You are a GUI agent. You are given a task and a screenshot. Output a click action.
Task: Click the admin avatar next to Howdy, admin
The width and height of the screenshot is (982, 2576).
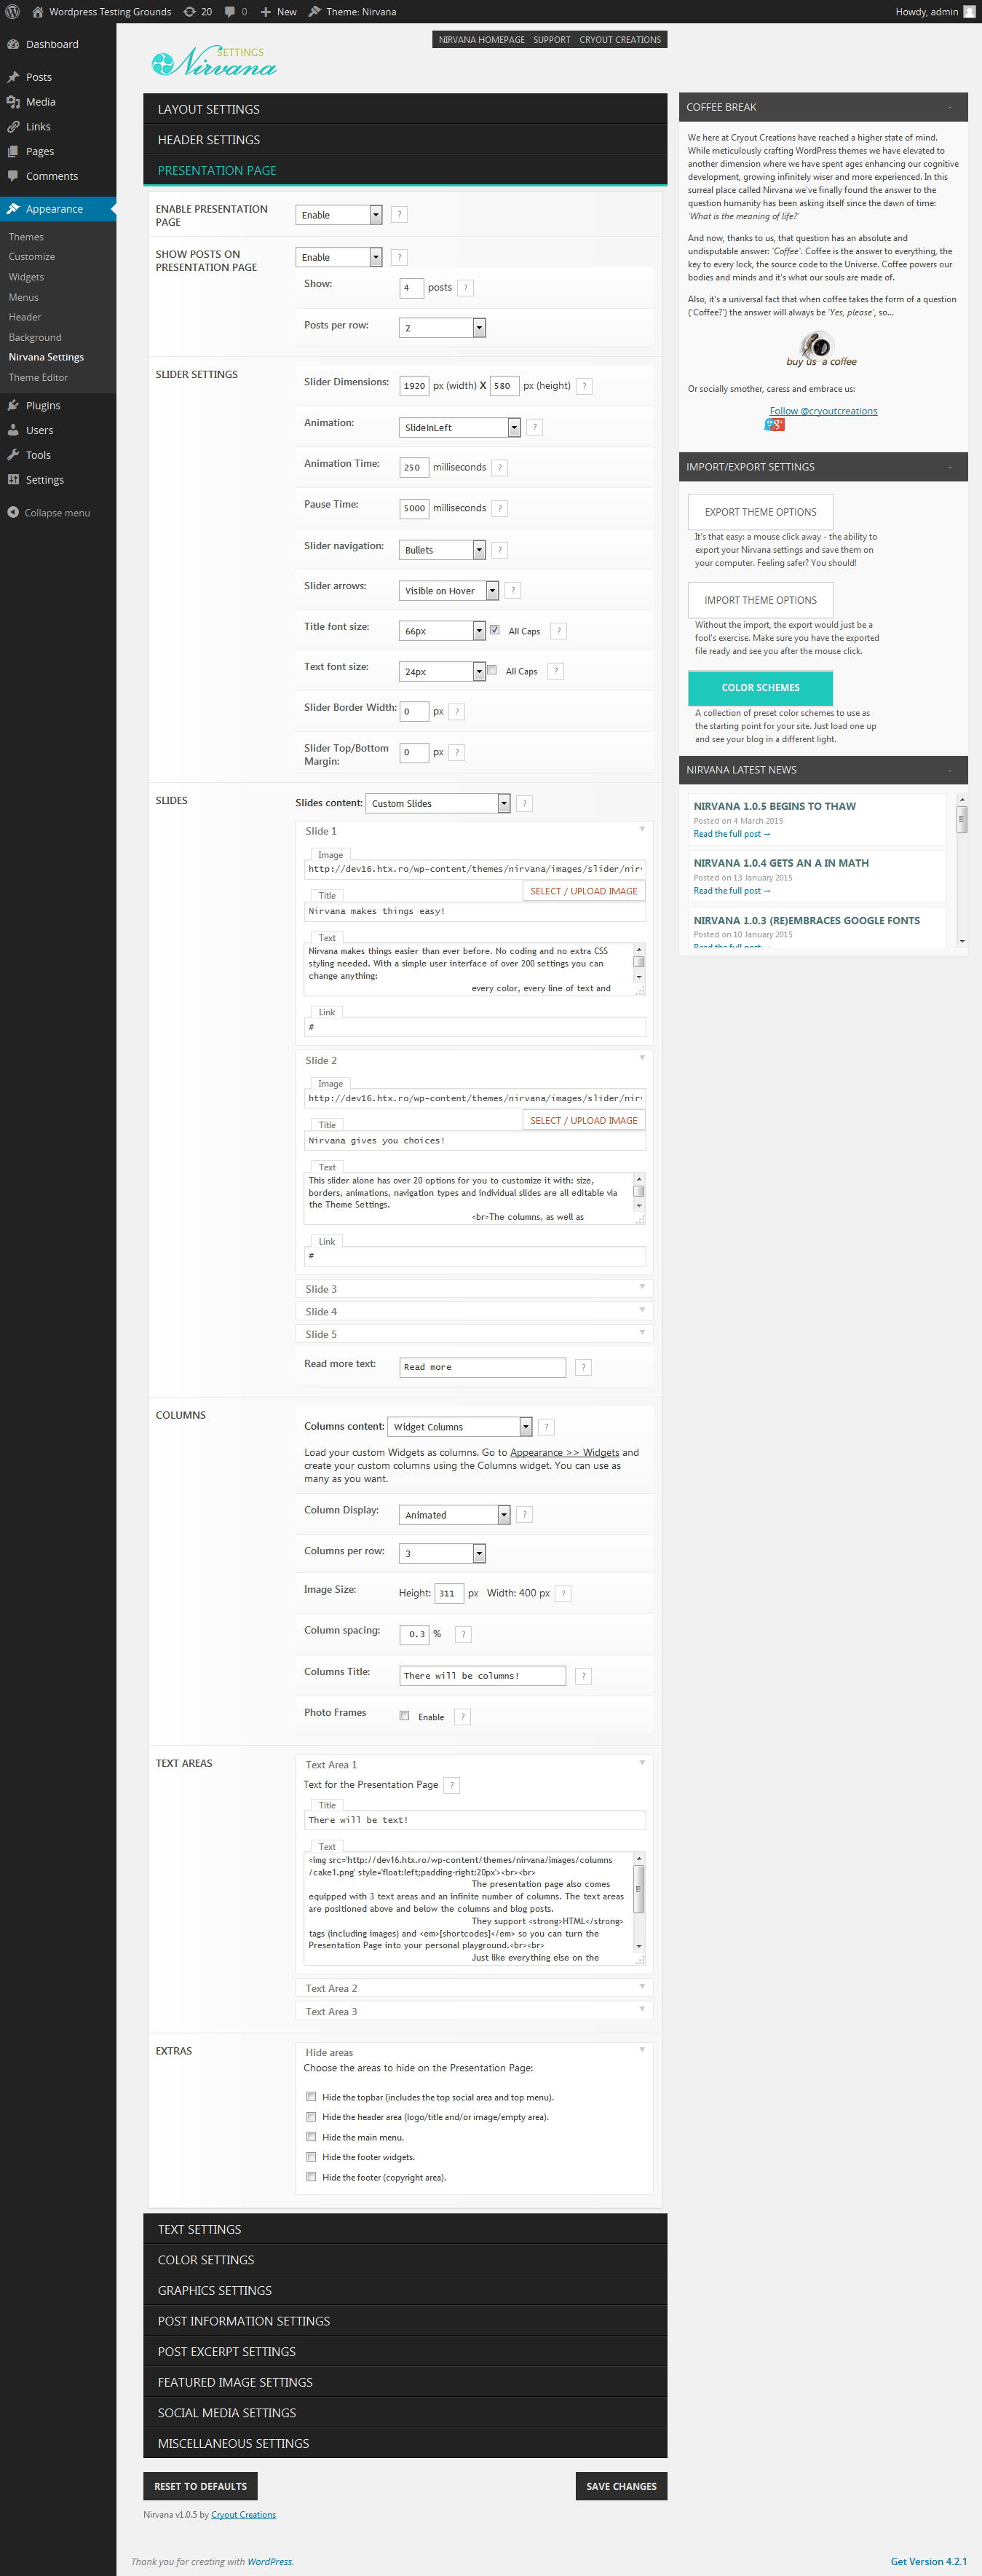(x=969, y=12)
